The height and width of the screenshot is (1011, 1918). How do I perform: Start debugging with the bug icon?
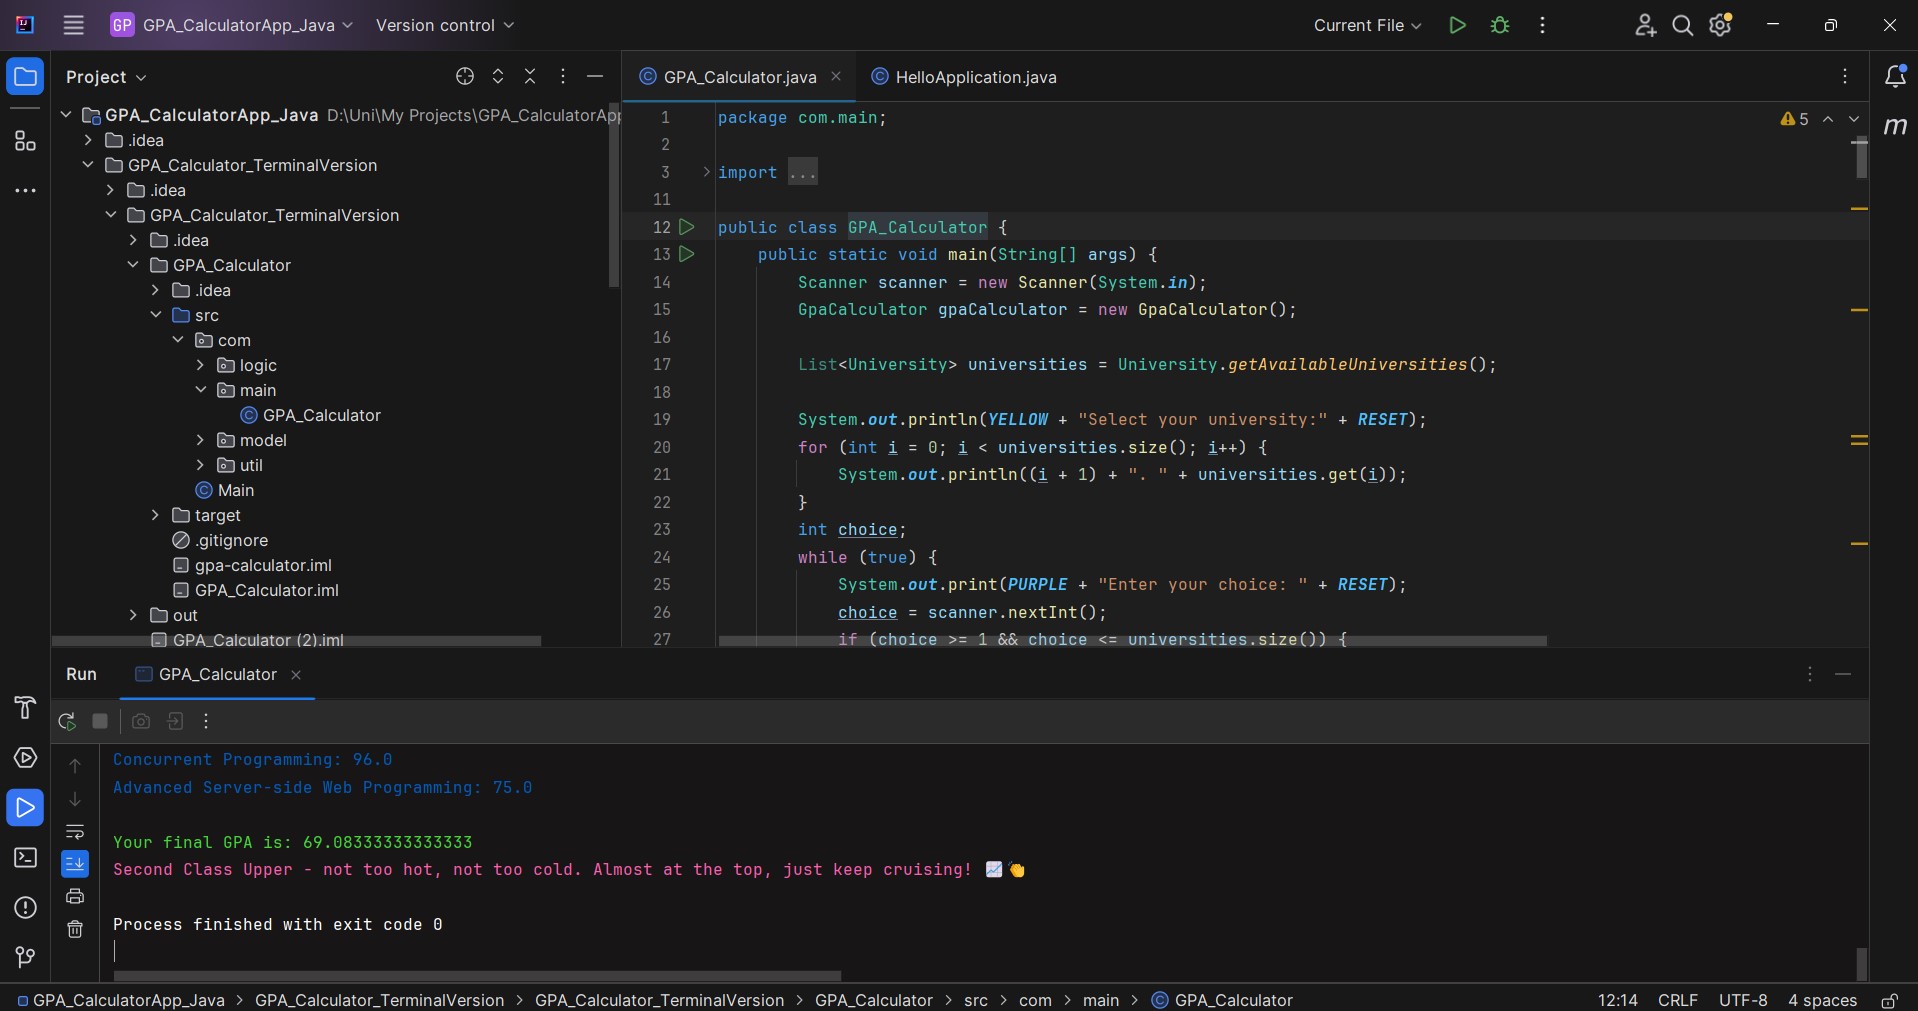point(1500,25)
